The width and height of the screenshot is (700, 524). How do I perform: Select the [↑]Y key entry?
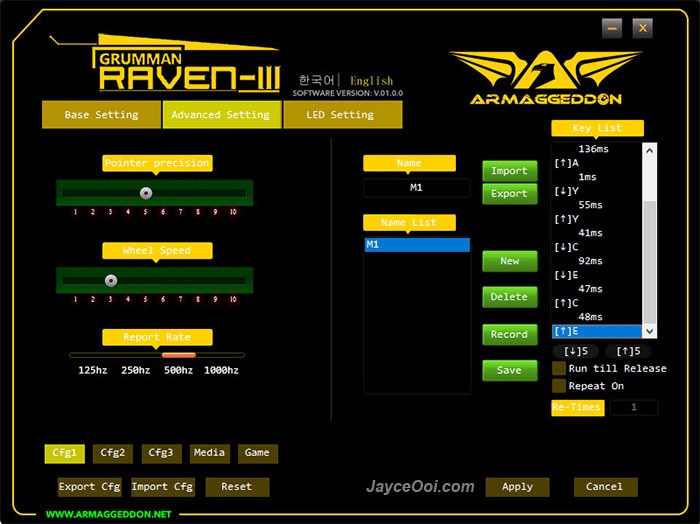tap(597, 219)
